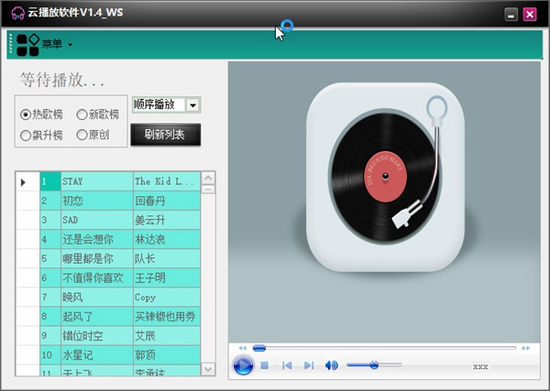Click artist cell 队长
Image resolution: width=550 pixels, height=391 pixels.
tap(167, 258)
